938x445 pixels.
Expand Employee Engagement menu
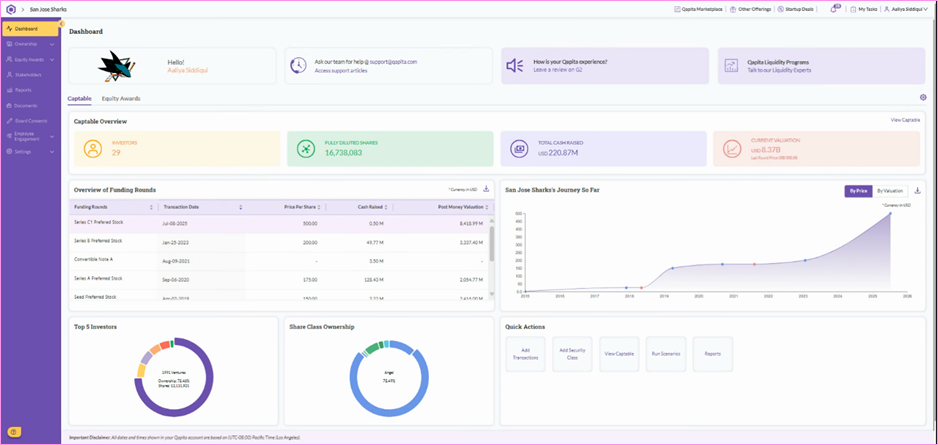[x=30, y=136]
